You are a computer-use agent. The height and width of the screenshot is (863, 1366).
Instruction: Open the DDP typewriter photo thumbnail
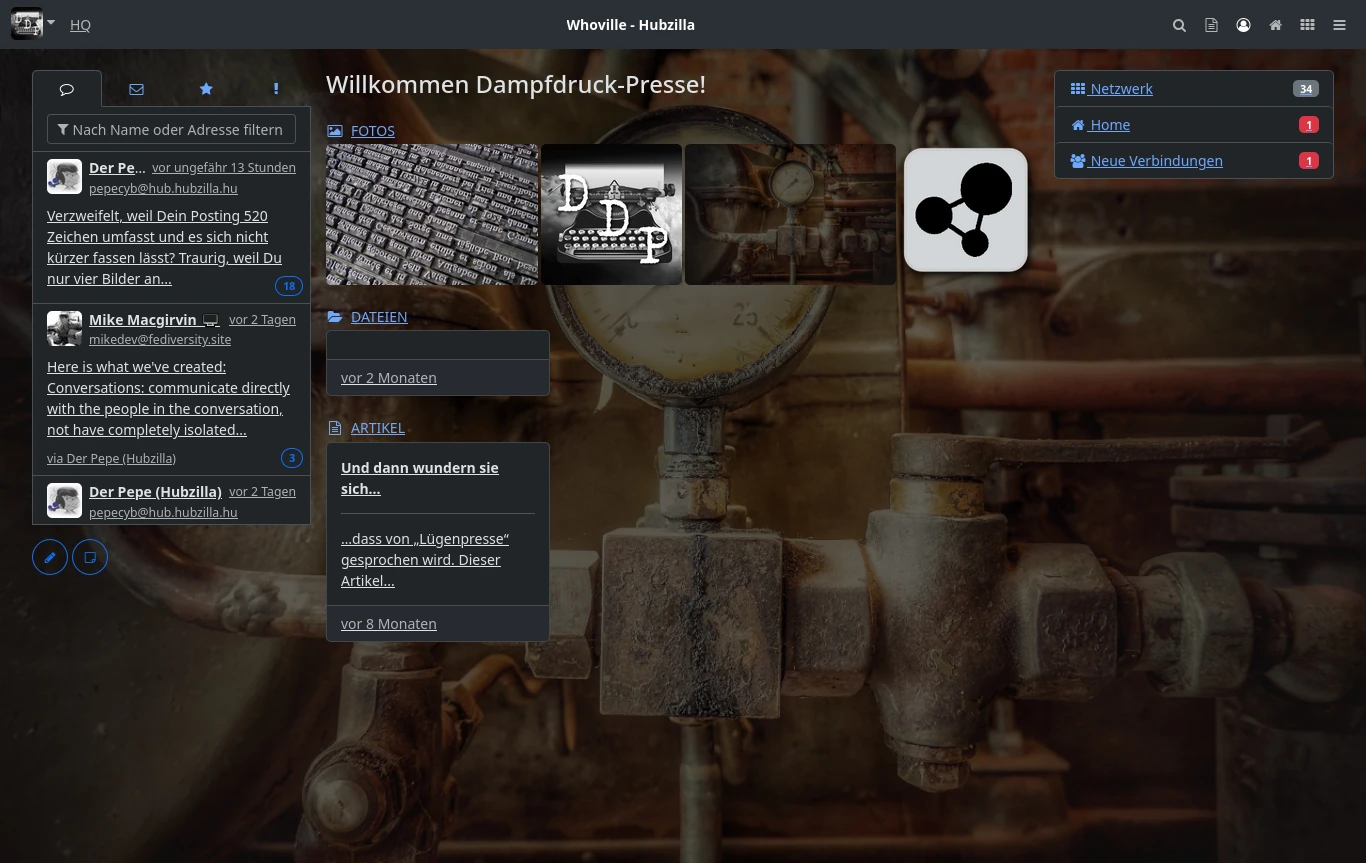coord(611,214)
